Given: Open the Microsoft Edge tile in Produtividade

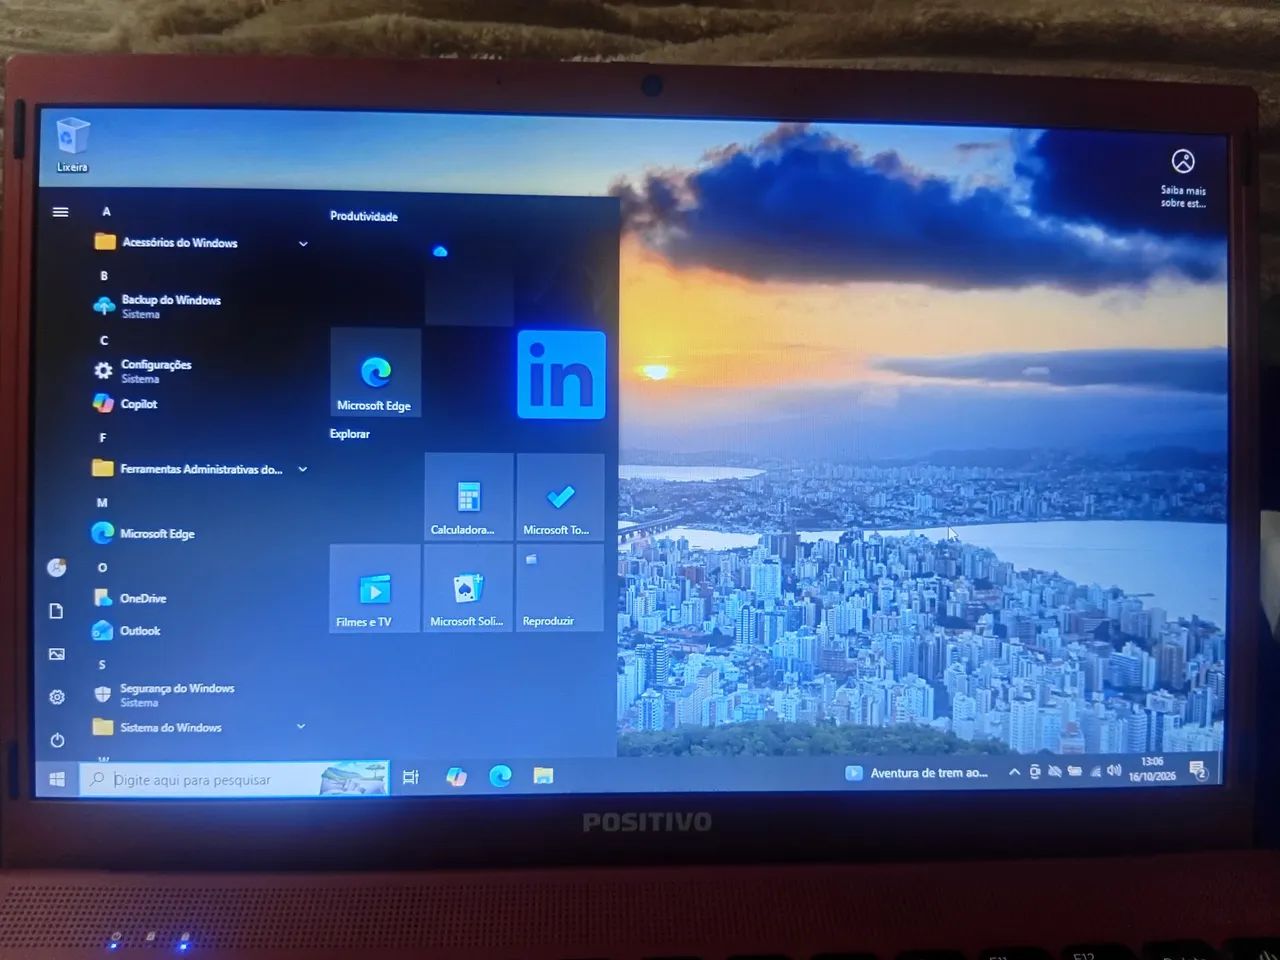Looking at the screenshot, I should [375, 372].
